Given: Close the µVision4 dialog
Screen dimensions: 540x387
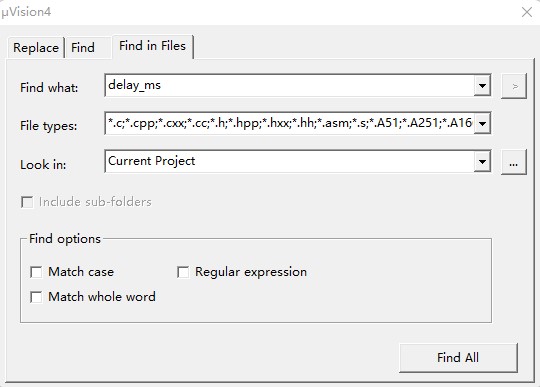Looking at the screenshot, I should tap(527, 12).
